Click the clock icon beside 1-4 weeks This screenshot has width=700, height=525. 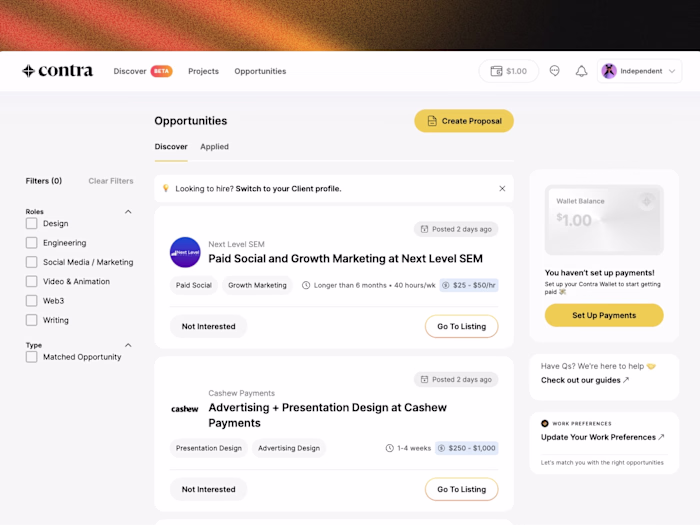pyautogui.click(x=390, y=448)
